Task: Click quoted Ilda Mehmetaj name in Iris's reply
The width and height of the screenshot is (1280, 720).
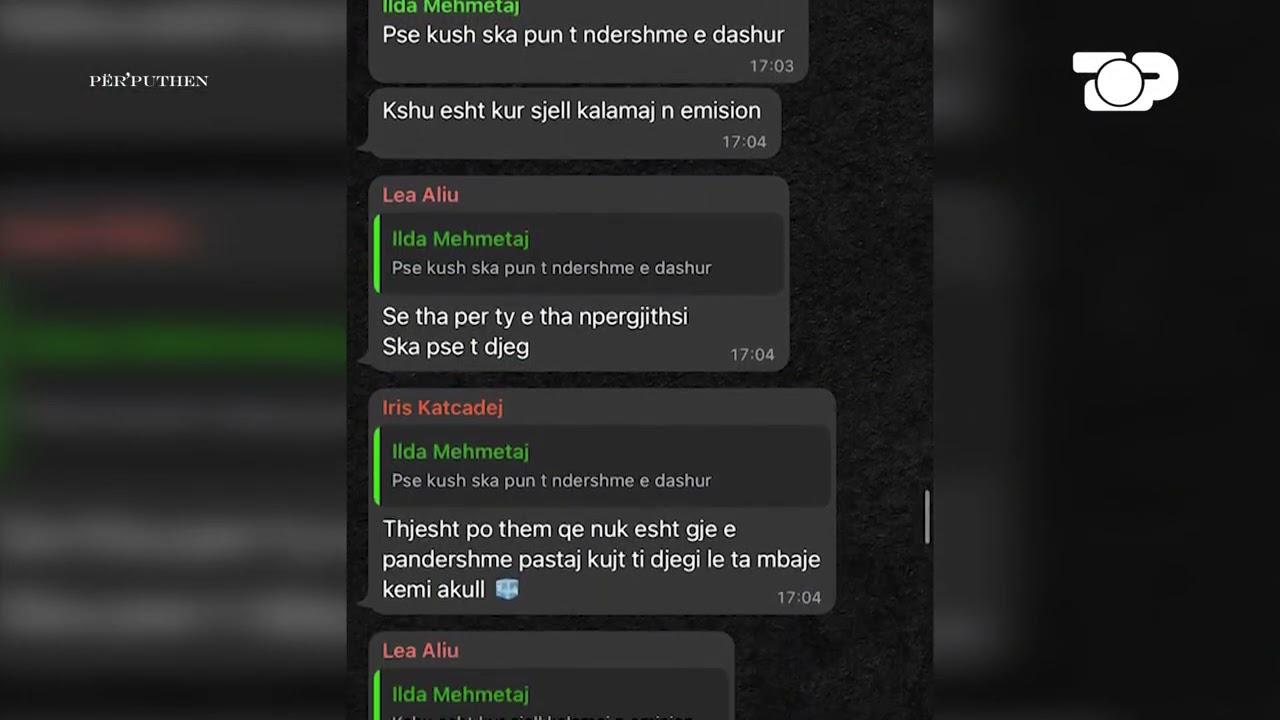Action: pos(460,452)
